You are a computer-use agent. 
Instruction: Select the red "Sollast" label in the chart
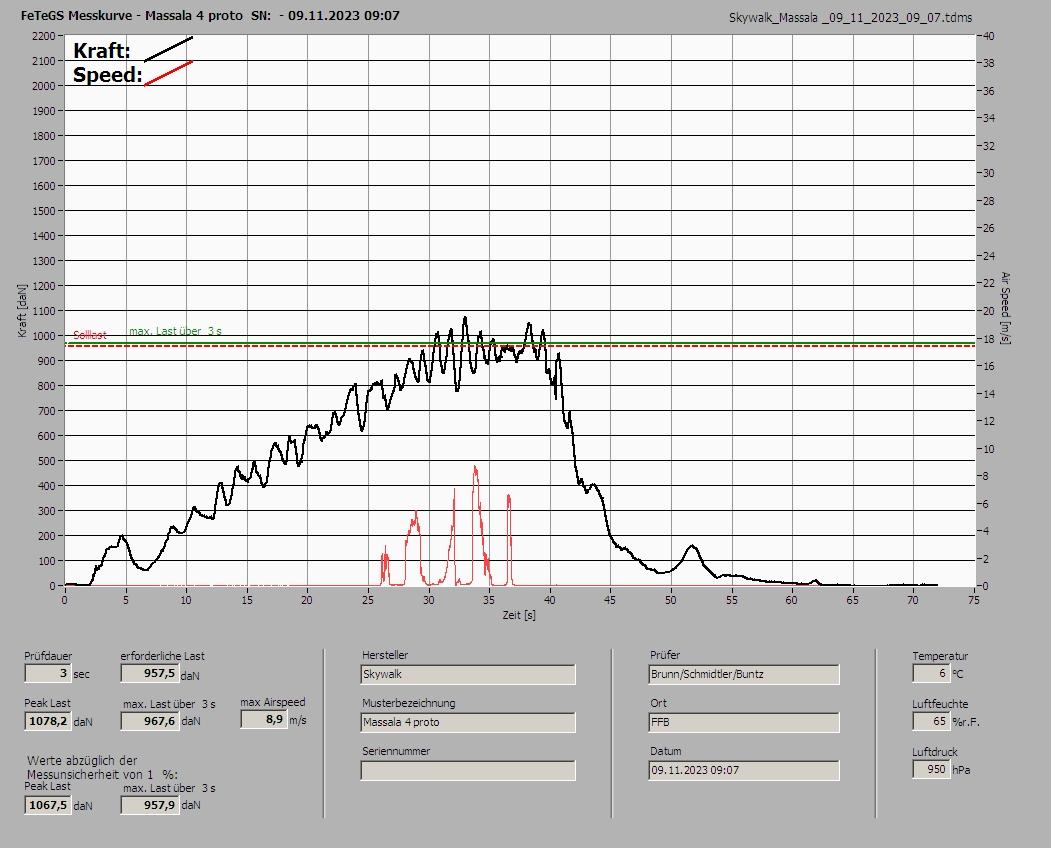coord(90,335)
